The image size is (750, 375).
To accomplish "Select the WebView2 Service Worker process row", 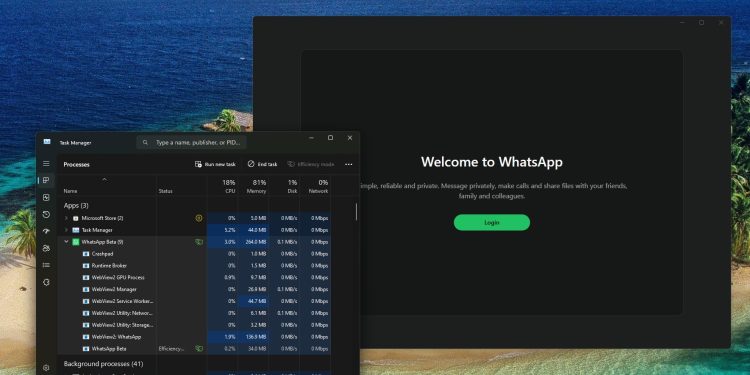I will click(194, 301).
